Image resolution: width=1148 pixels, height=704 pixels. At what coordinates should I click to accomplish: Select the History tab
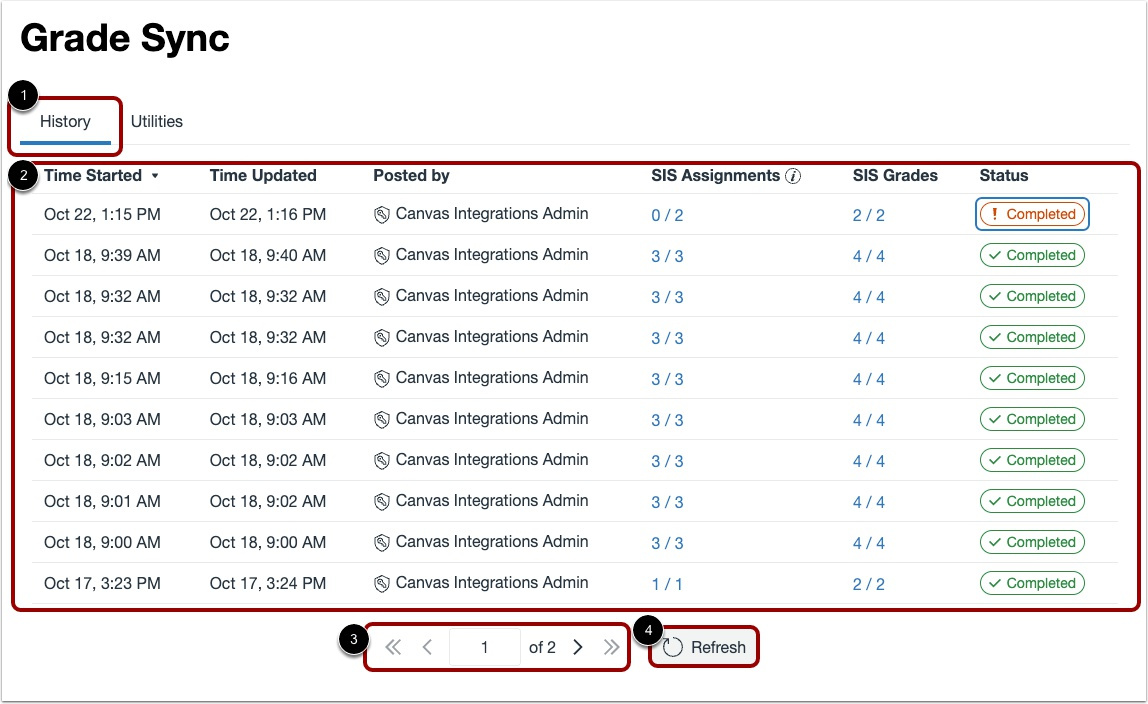click(x=64, y=121)
